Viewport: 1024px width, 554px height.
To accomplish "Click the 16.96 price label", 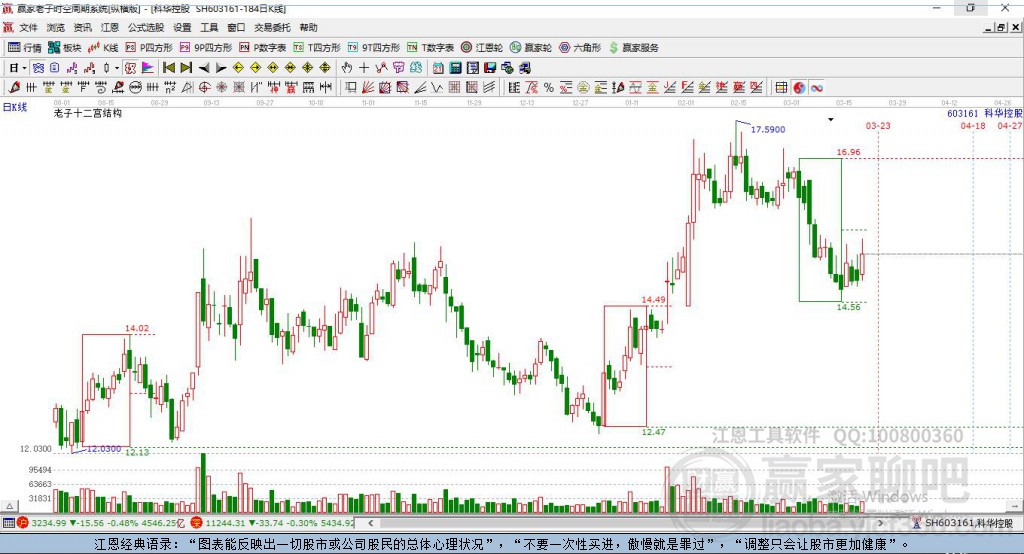I will [848, 152].
